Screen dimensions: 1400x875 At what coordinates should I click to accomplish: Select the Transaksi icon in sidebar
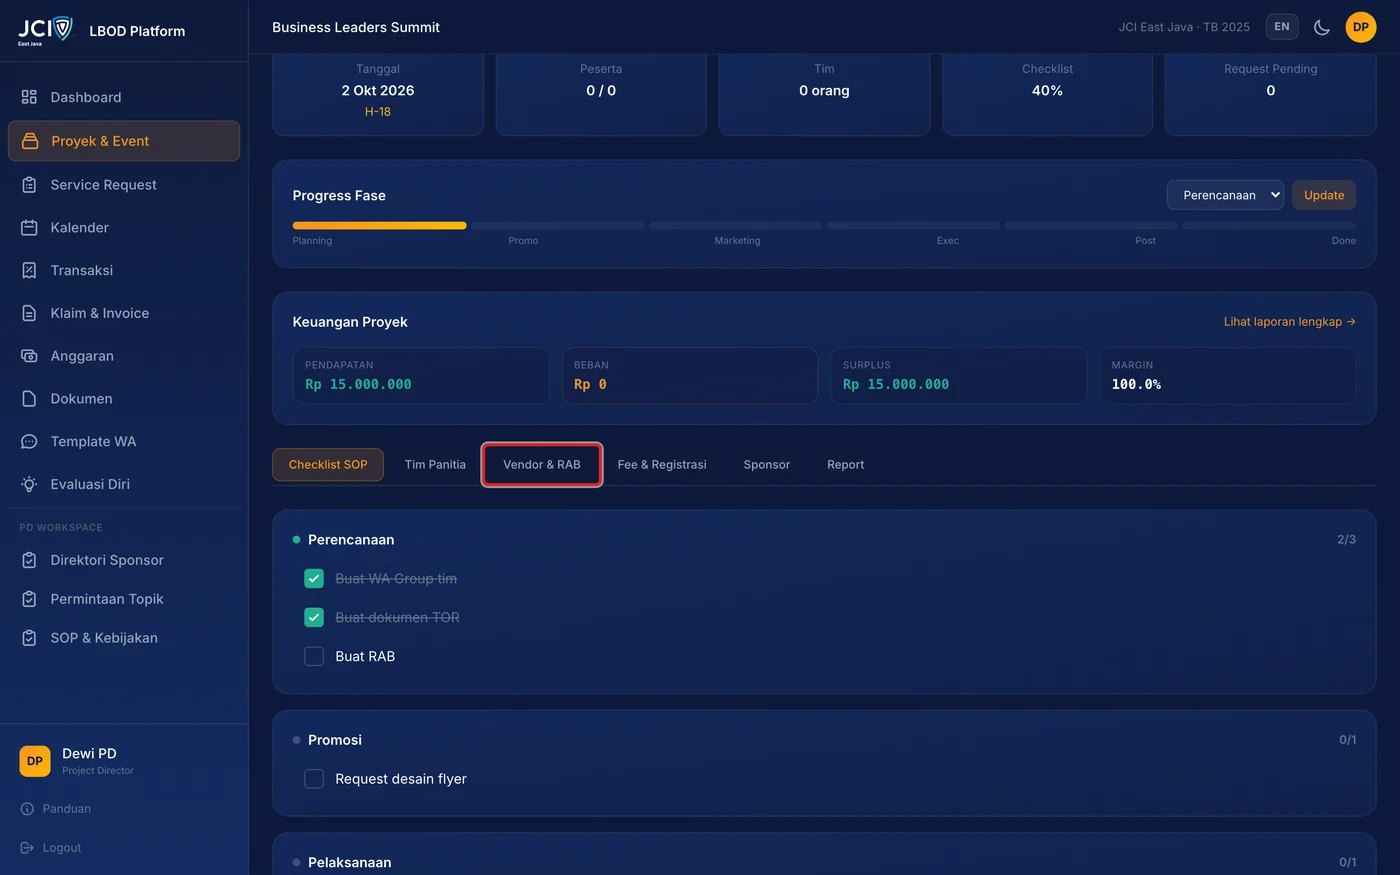(x=29, y=270)
